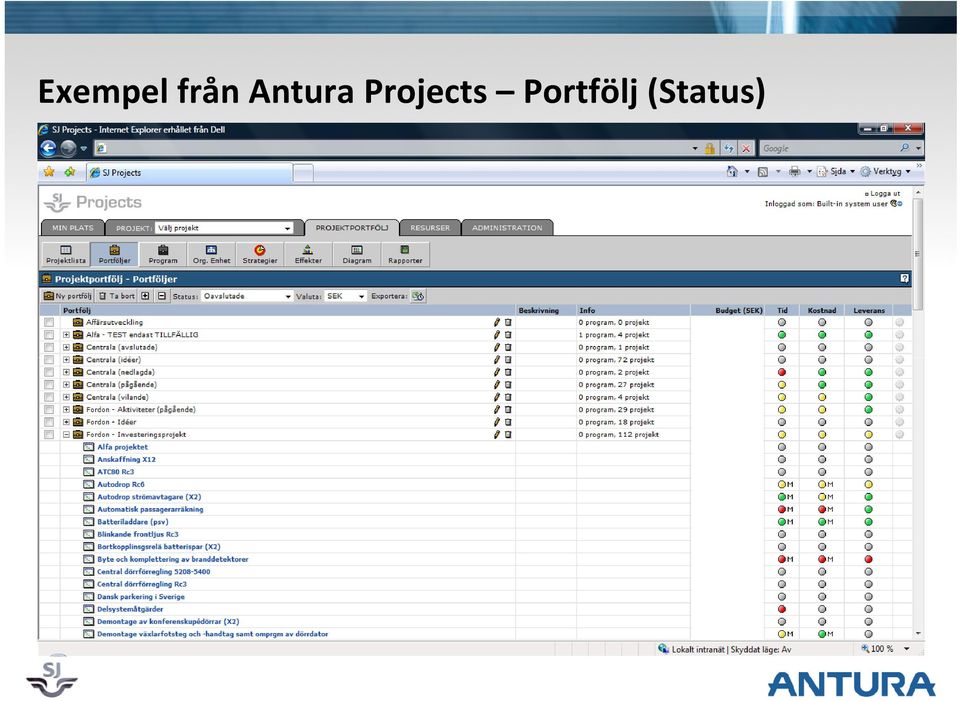Click the Google search field
This screenshot has height=701, width=960.
point(830,148)
